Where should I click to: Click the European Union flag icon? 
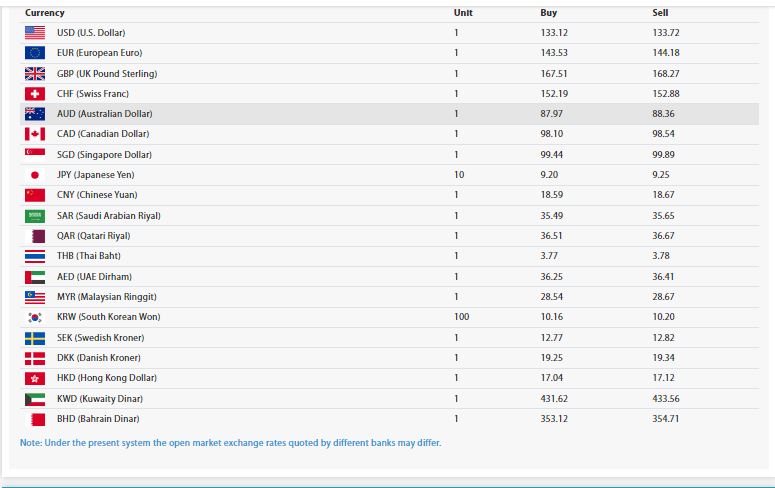(35, 53)
